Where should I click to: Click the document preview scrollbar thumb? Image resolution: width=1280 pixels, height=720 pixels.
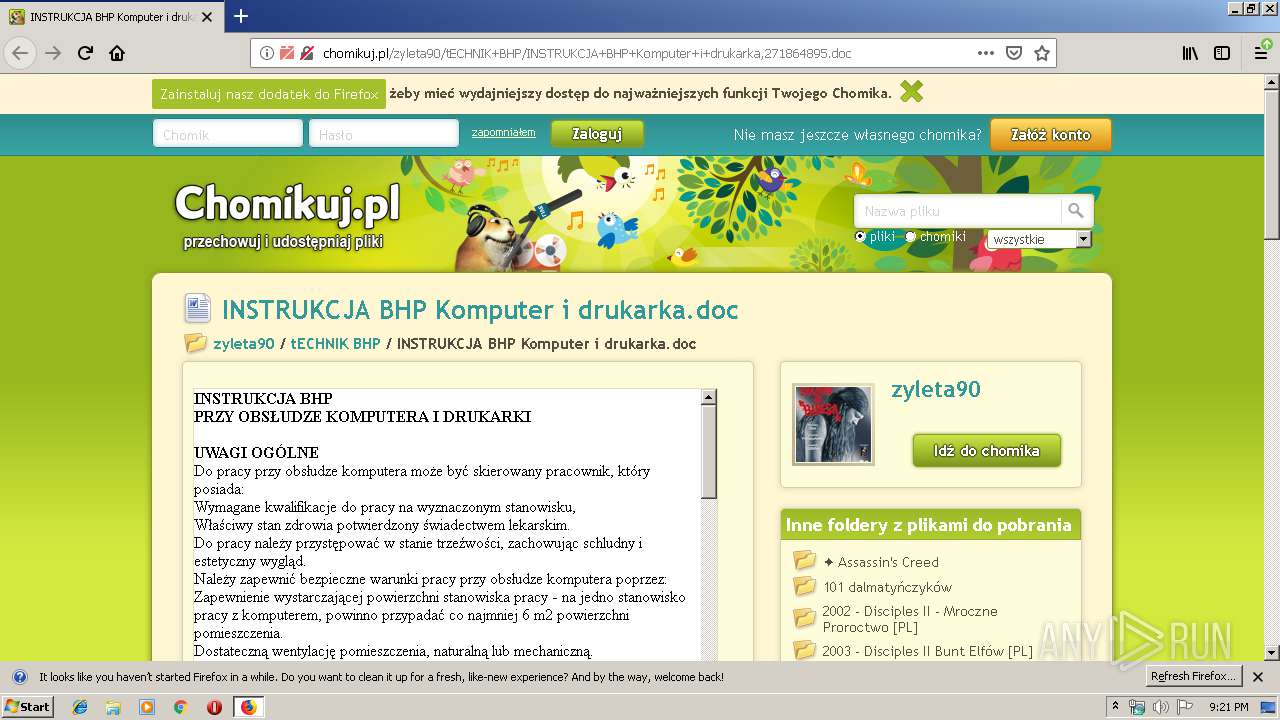709,452
